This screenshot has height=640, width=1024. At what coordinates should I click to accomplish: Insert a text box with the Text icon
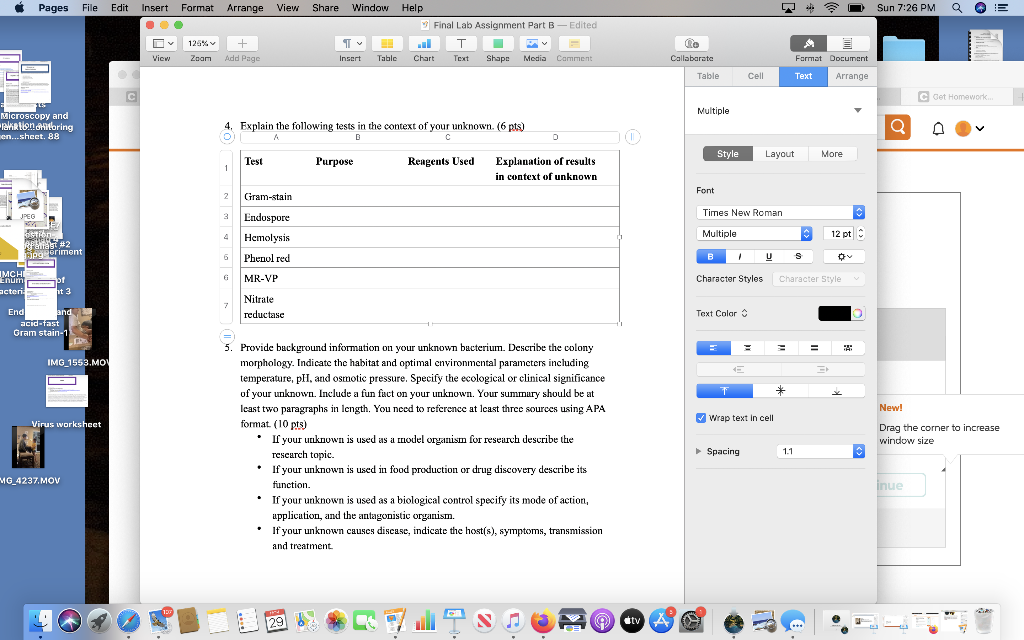tap(461, 44)
